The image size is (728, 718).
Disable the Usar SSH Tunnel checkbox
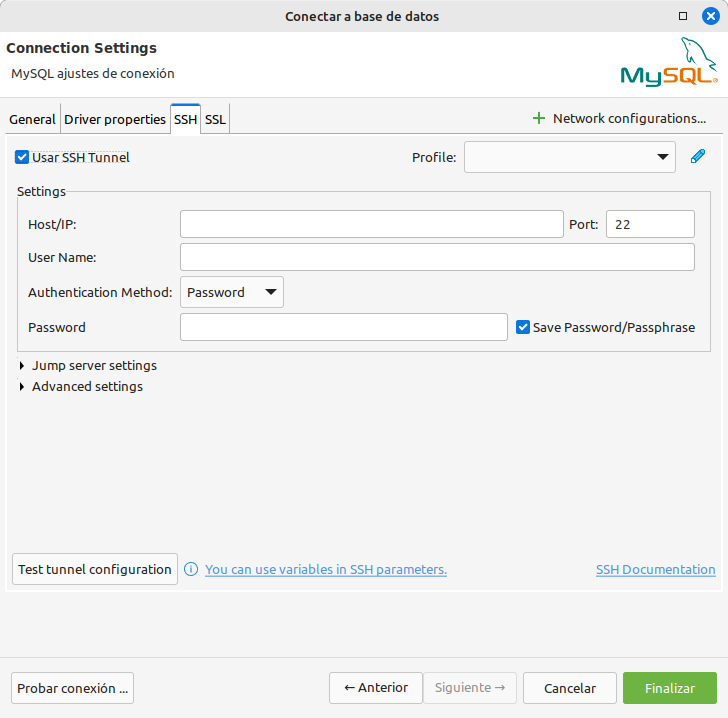[22, 157]
